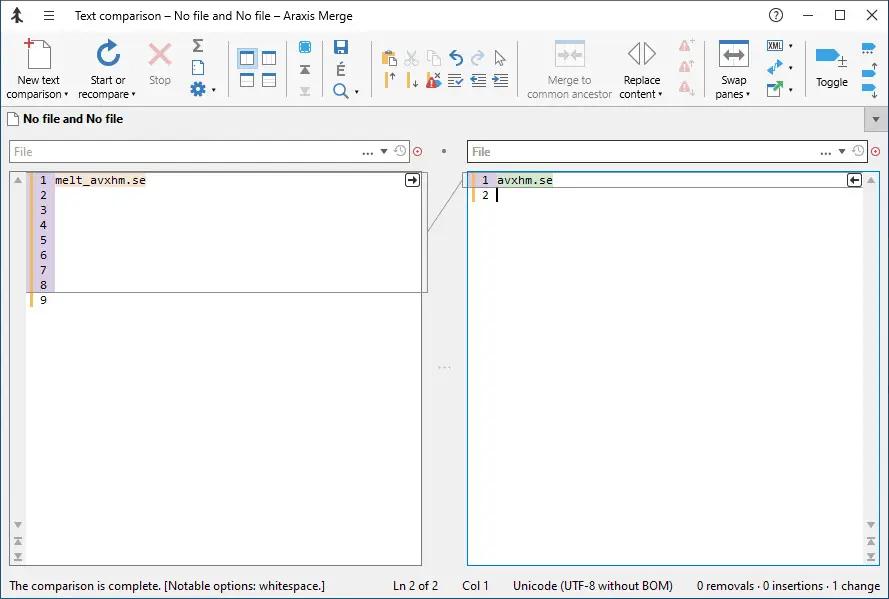The width and height of the screenshot is (889, 599).
Task: Copy left line to right with arrow button
Action: pyautogui.click(x=412, y=180)
